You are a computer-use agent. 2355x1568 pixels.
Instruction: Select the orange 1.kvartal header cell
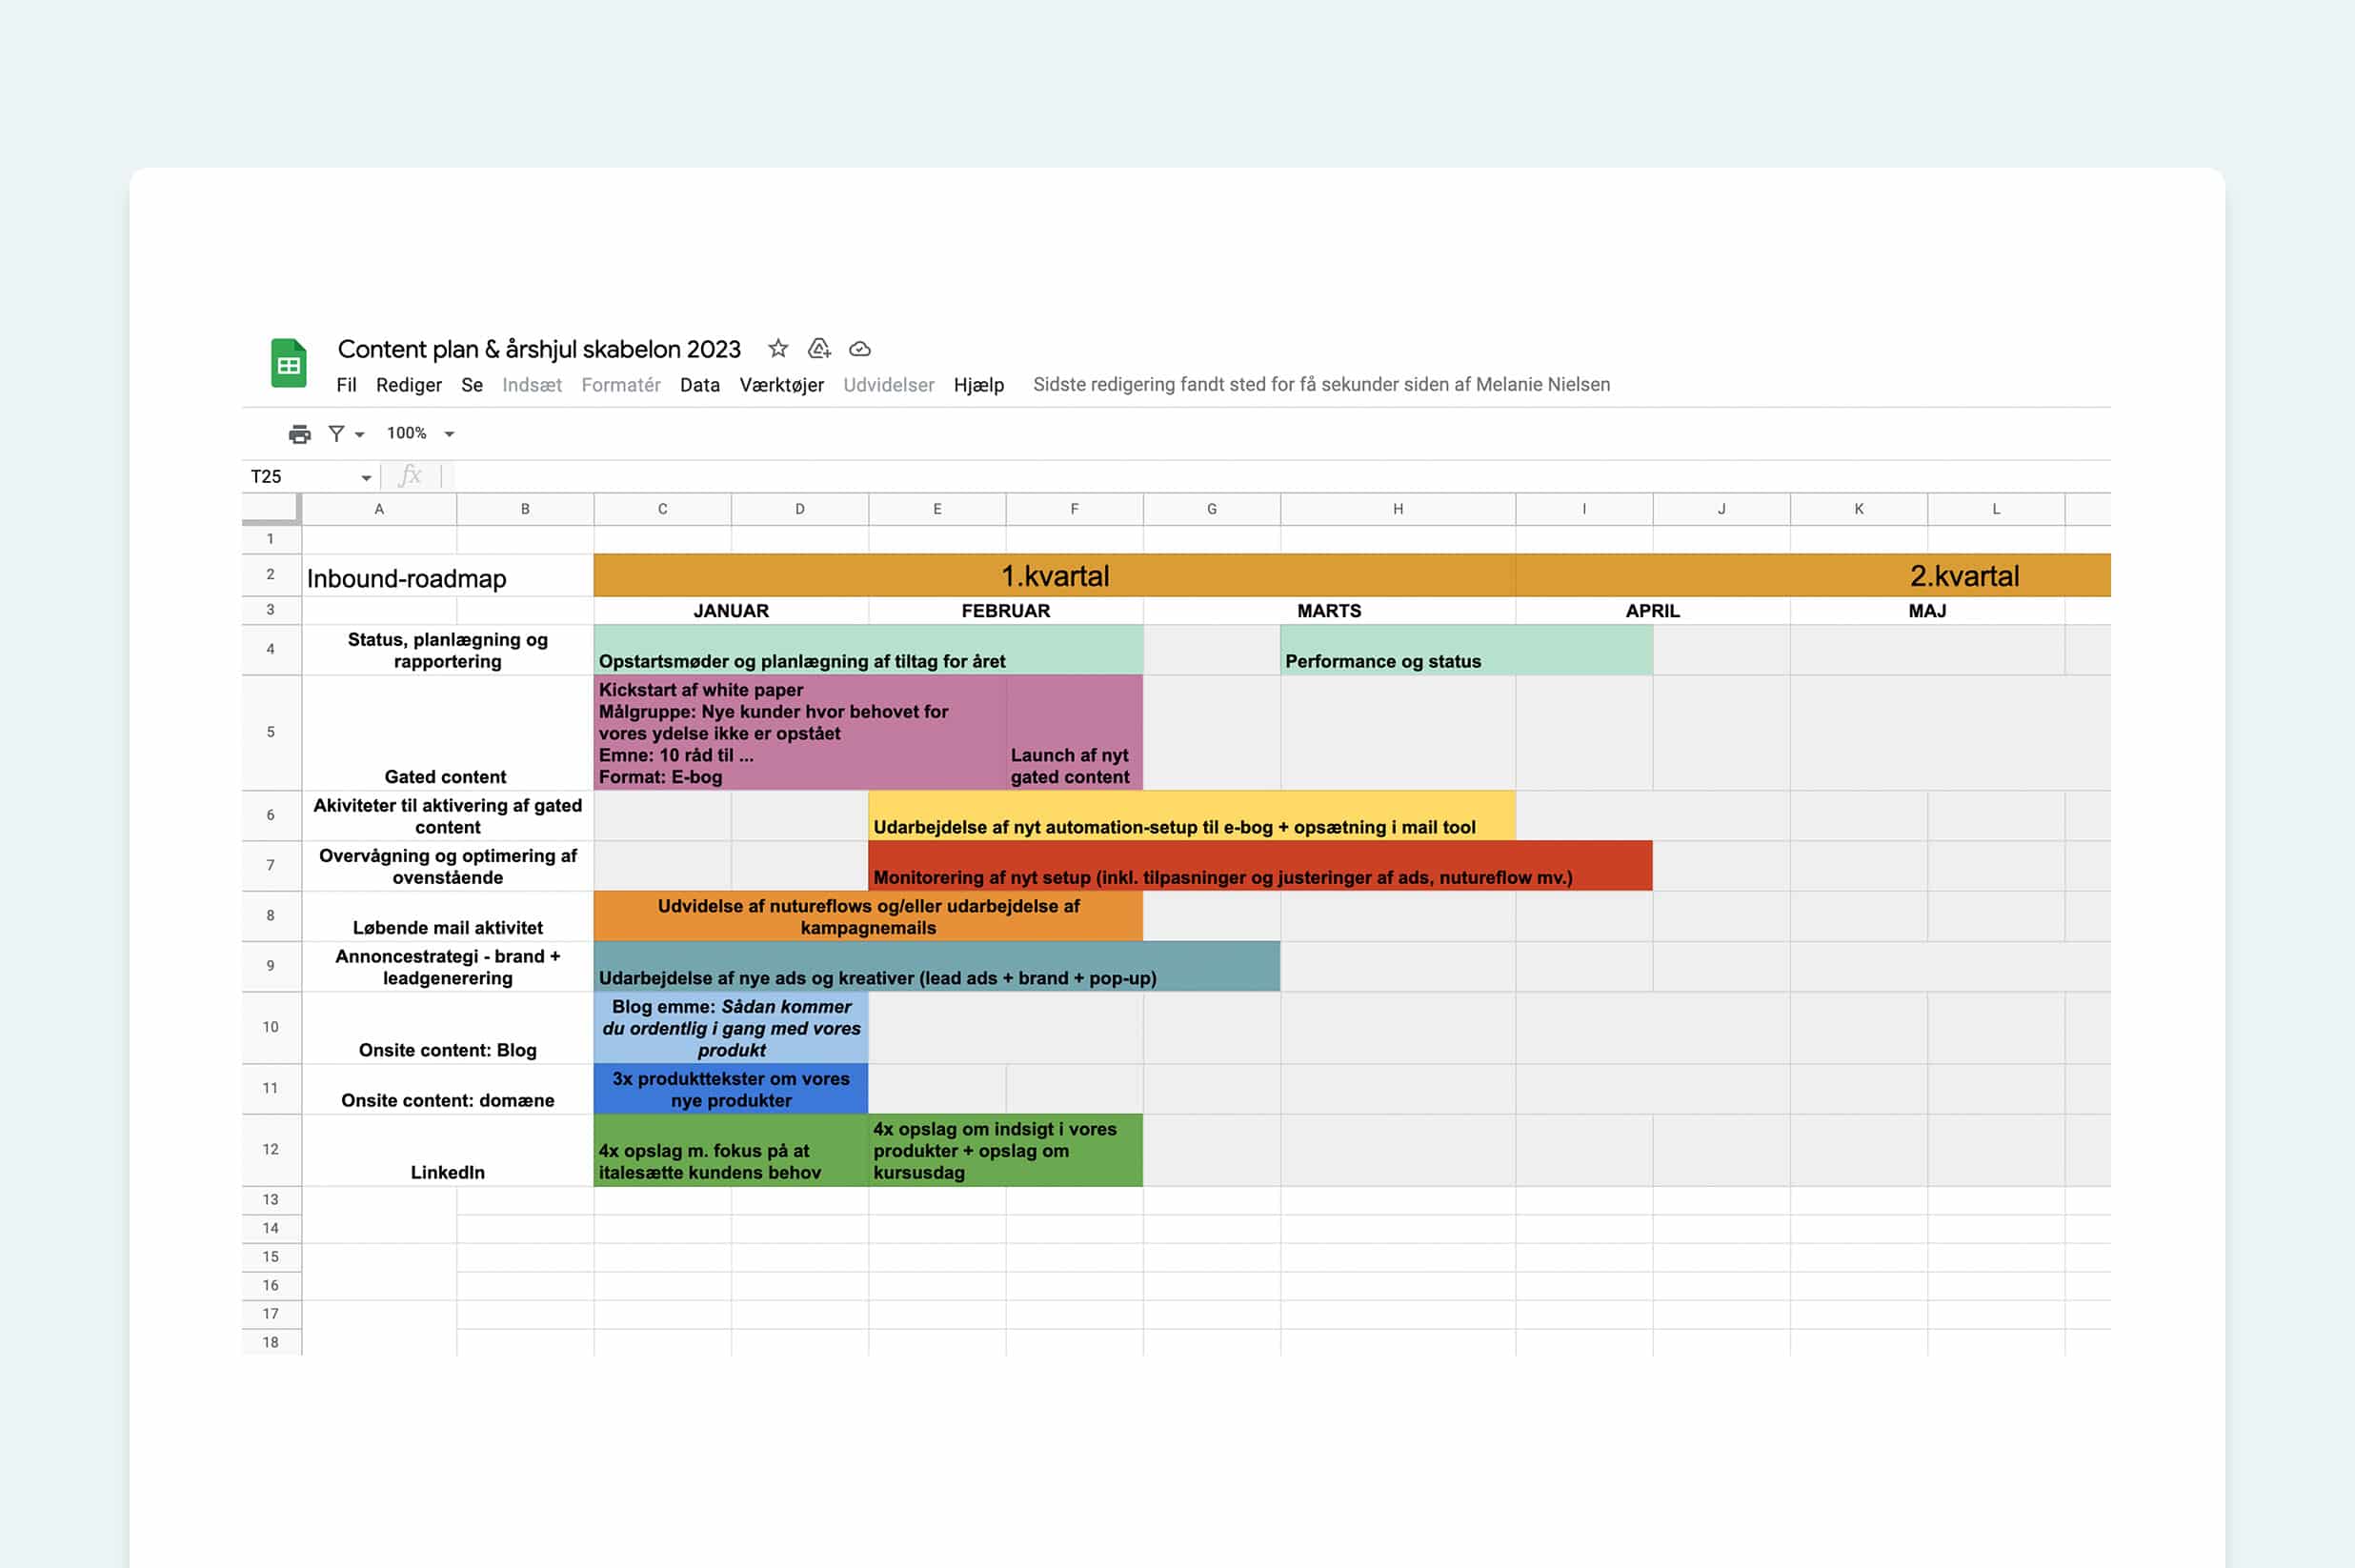(x=1054, y=576)
